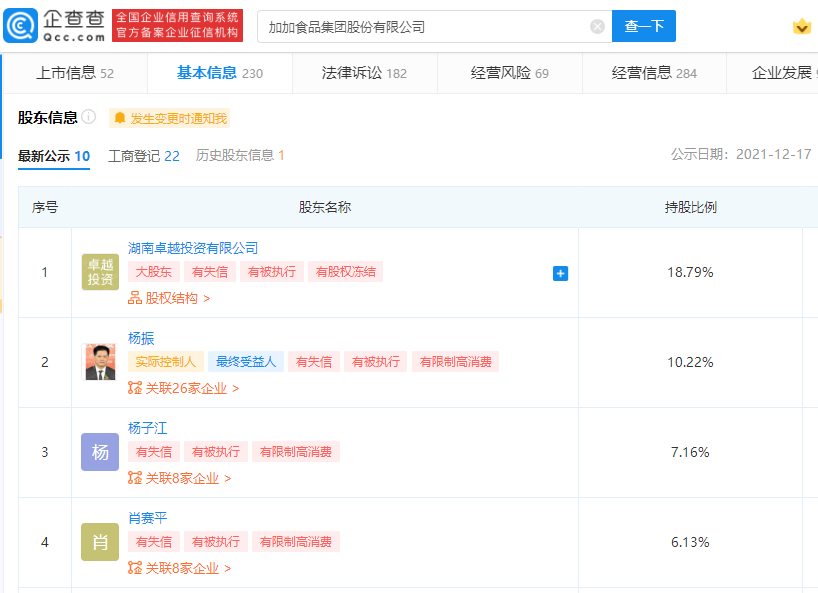Open 杨振's profile photo

point(100,362)
